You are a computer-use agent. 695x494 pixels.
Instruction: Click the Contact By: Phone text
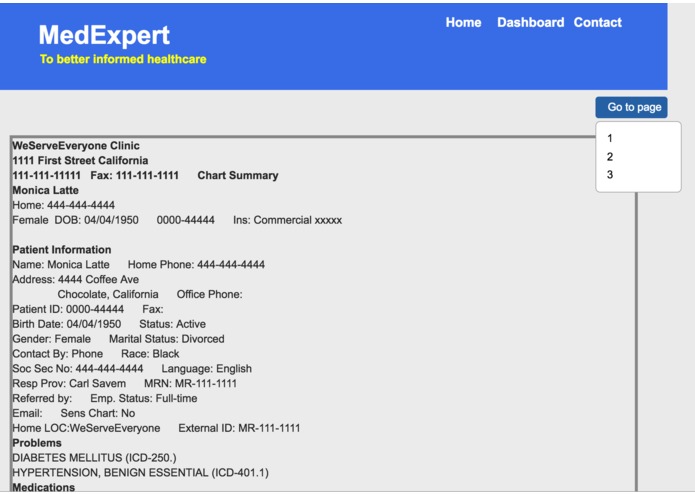point(58,354)
